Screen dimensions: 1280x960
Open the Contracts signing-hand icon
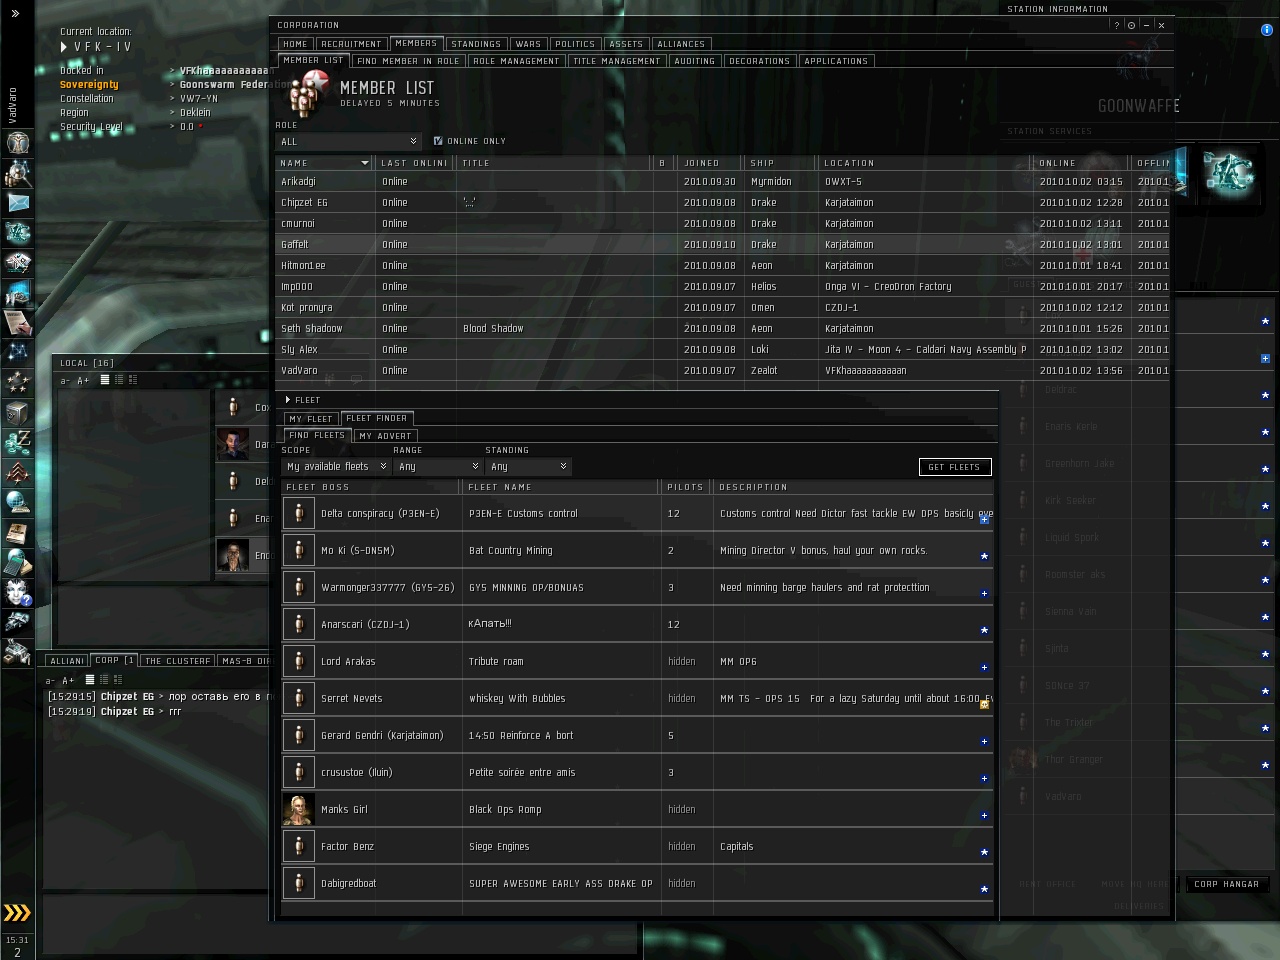point(18,323)
